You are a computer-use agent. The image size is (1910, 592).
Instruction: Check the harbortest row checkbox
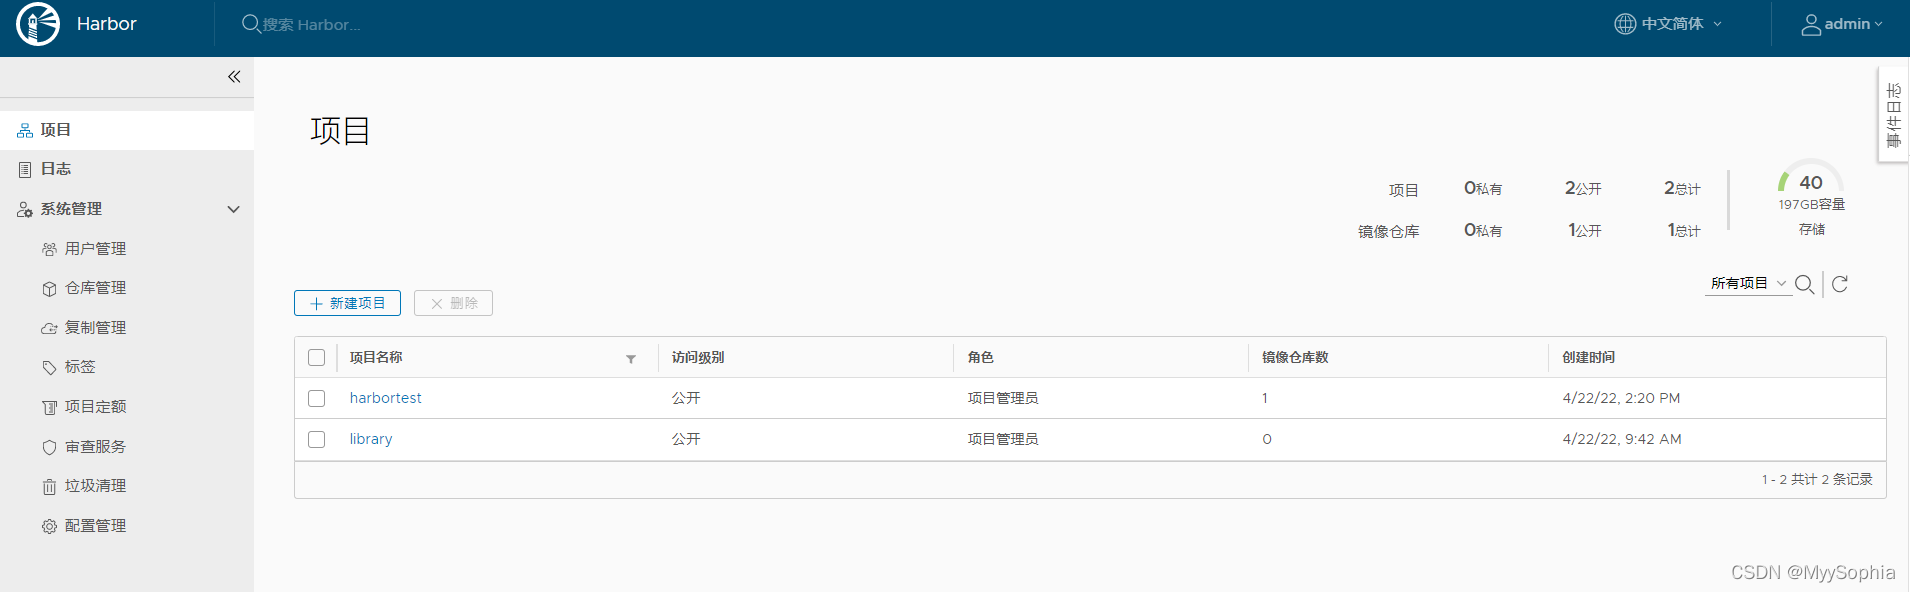coord(317,398)
